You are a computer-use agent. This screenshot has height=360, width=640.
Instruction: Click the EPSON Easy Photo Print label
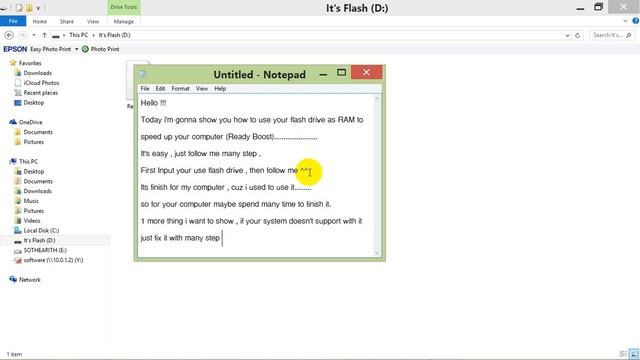(x=37, y=49)
